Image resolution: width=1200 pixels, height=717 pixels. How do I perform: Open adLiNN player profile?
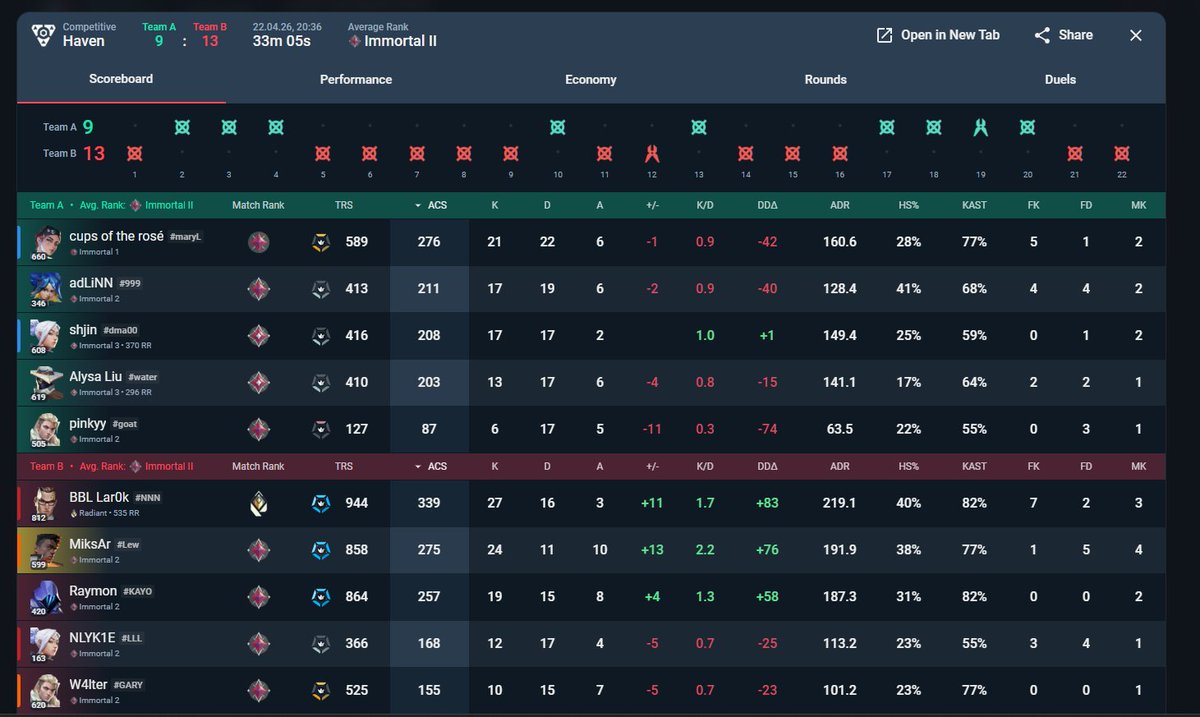(x=93, y=283)
